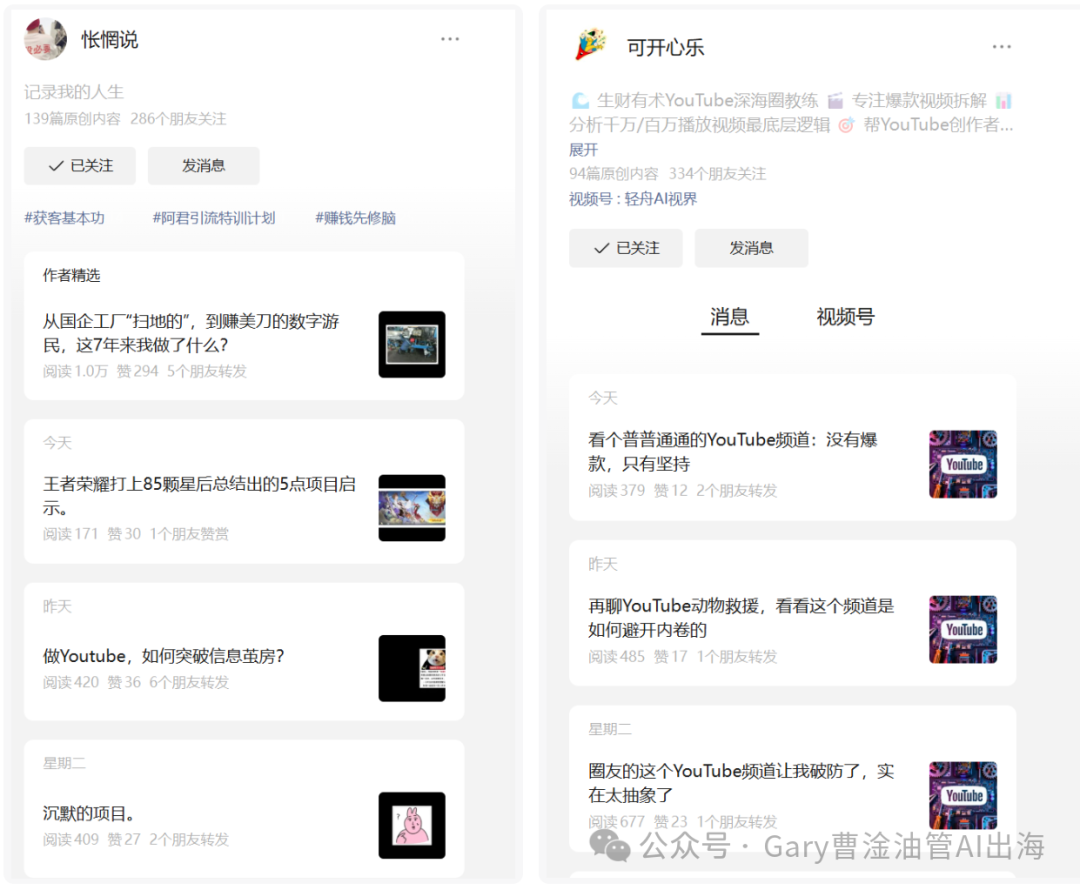The width and height of the screenshot is (1080, 890).
Task: Toggle the 已关注 follow button for 可开心乐
Action: [x=625, y=248]
